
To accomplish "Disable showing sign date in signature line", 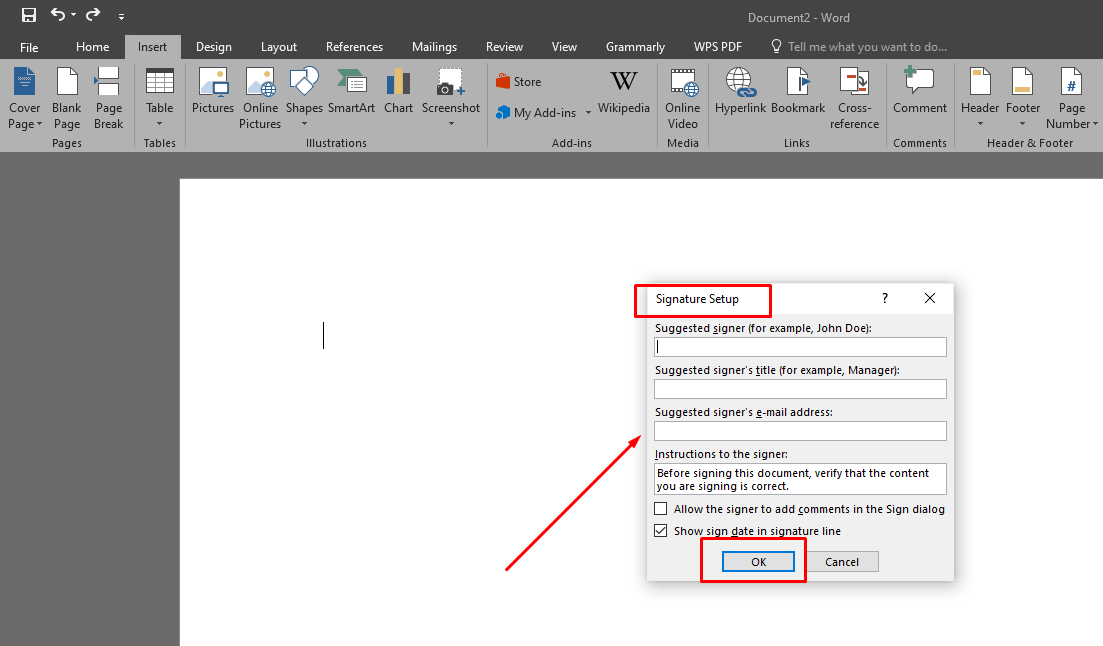I will coord(660,530).
